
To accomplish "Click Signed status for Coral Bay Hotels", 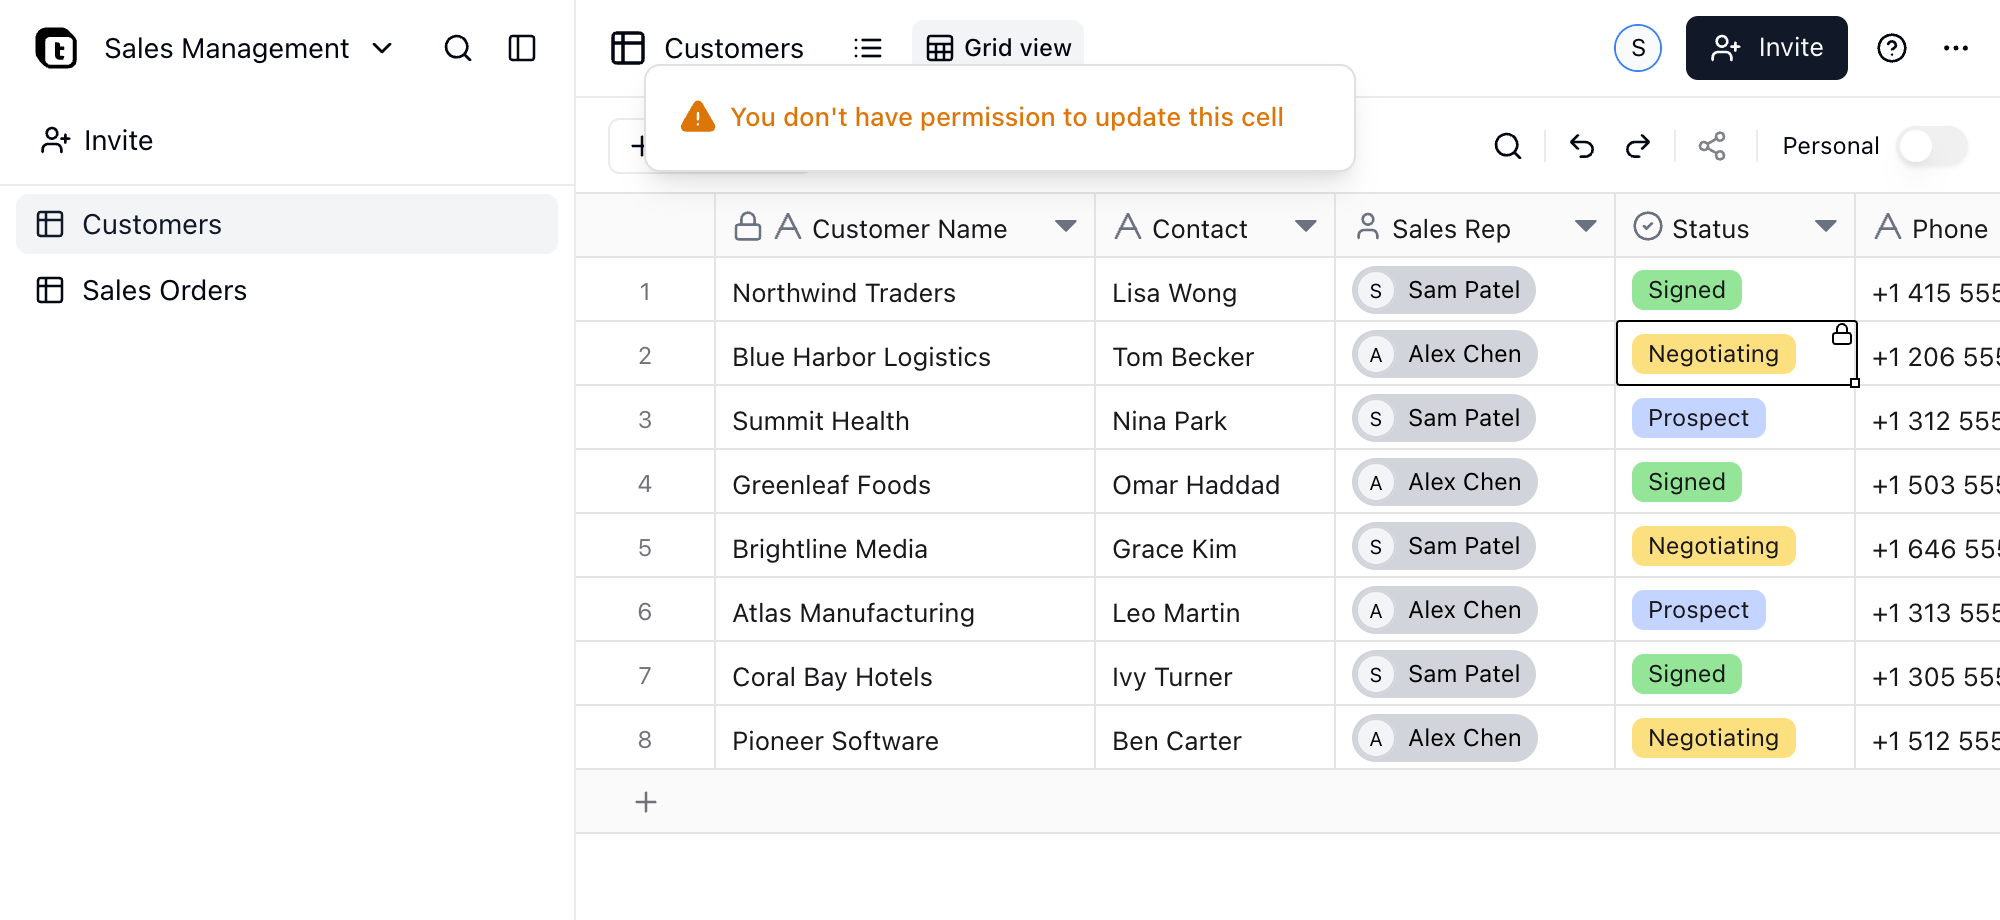I will 1687,674.
